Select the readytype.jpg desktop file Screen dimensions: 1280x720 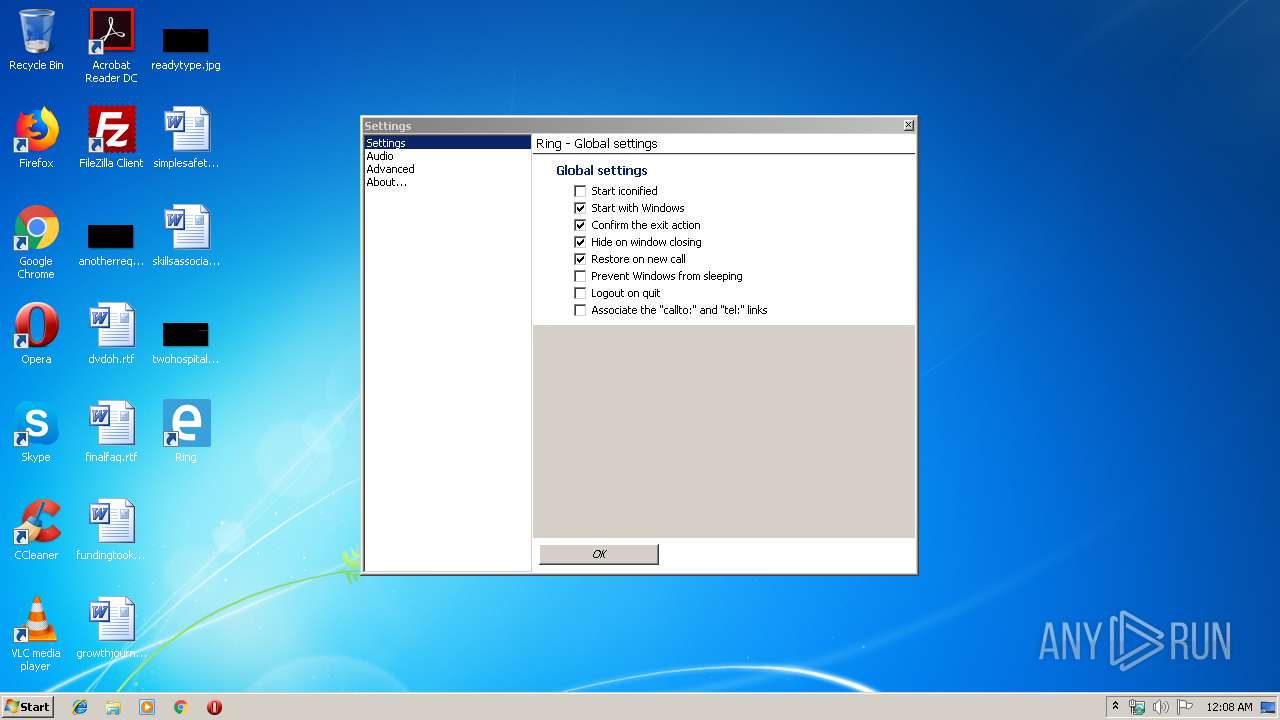coord(186,48)
